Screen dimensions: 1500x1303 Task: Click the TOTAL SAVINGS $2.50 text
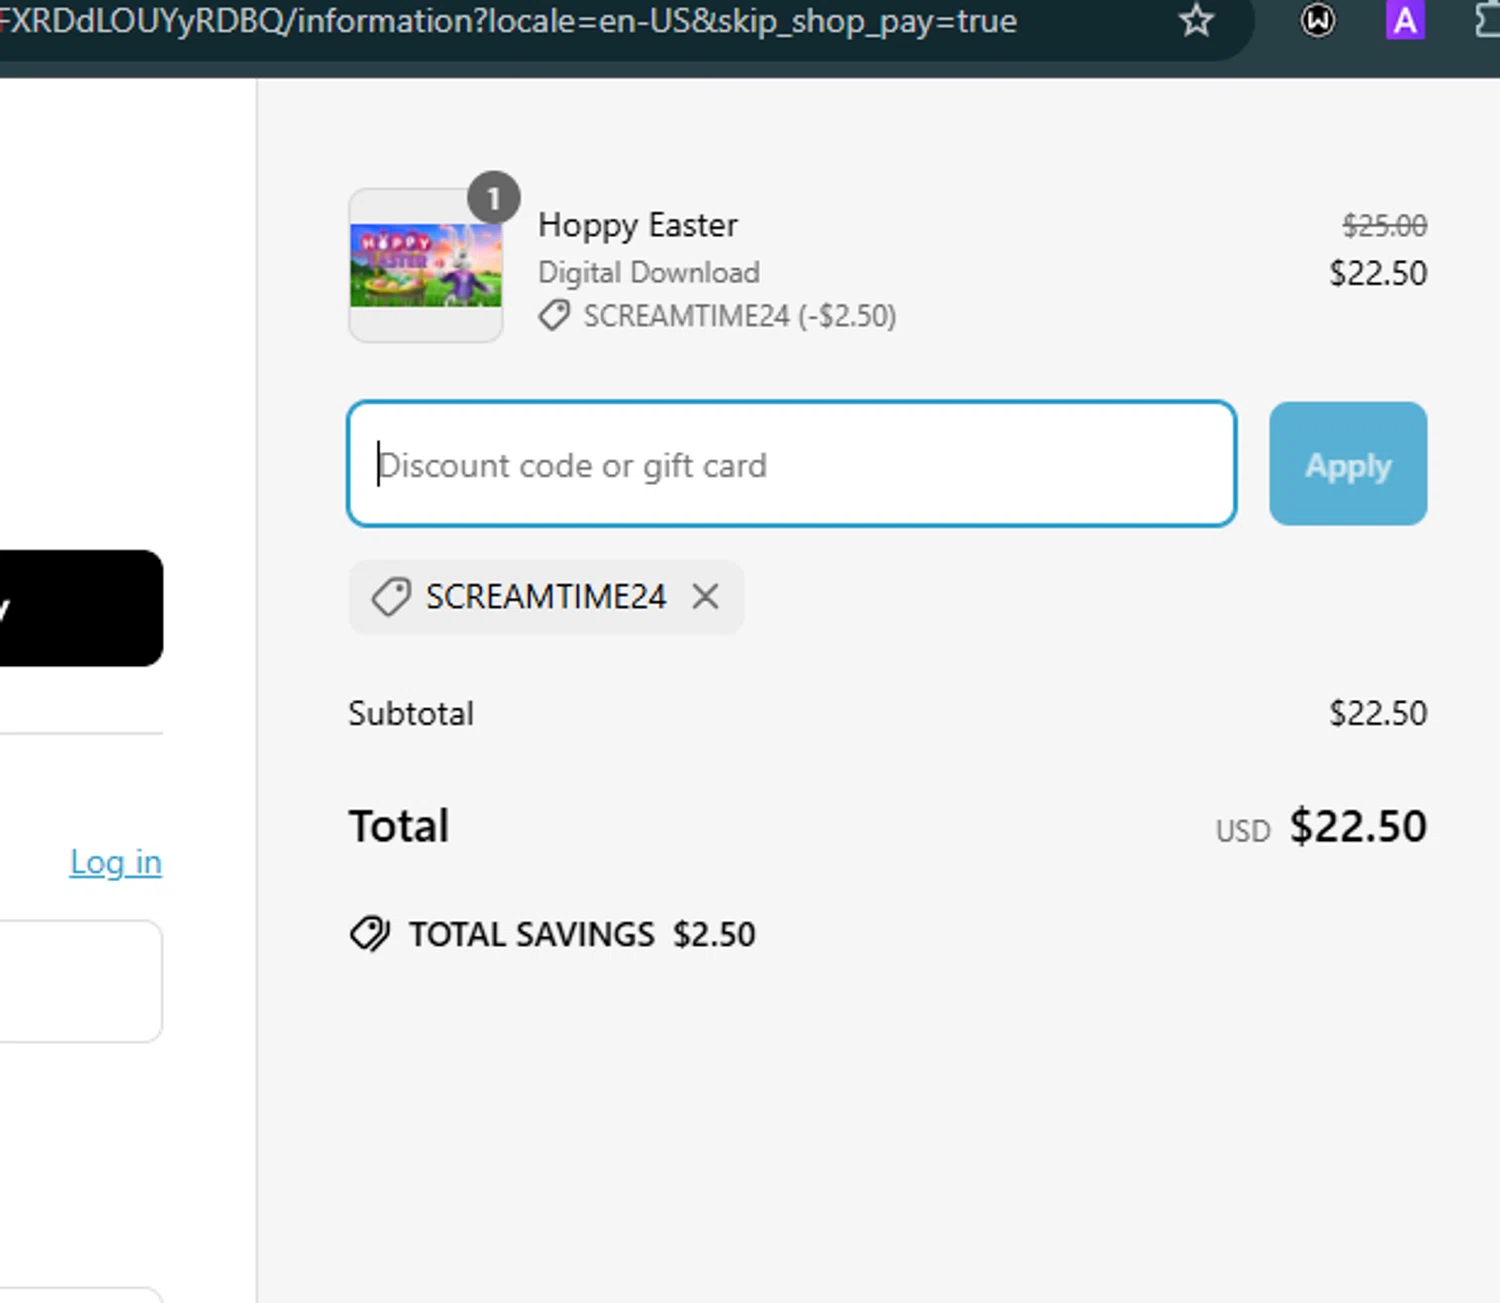[582, 934]
